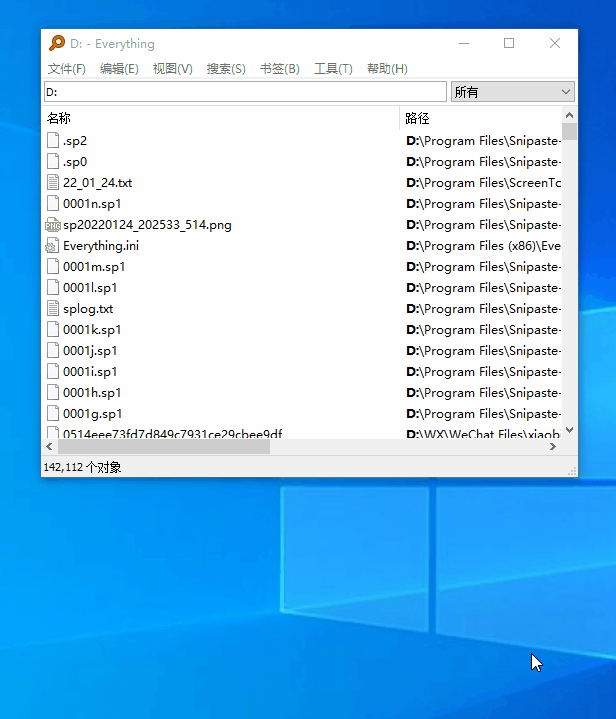Click the file icon beside .sp2
616x719 pixels.
[x=53, y=140]
